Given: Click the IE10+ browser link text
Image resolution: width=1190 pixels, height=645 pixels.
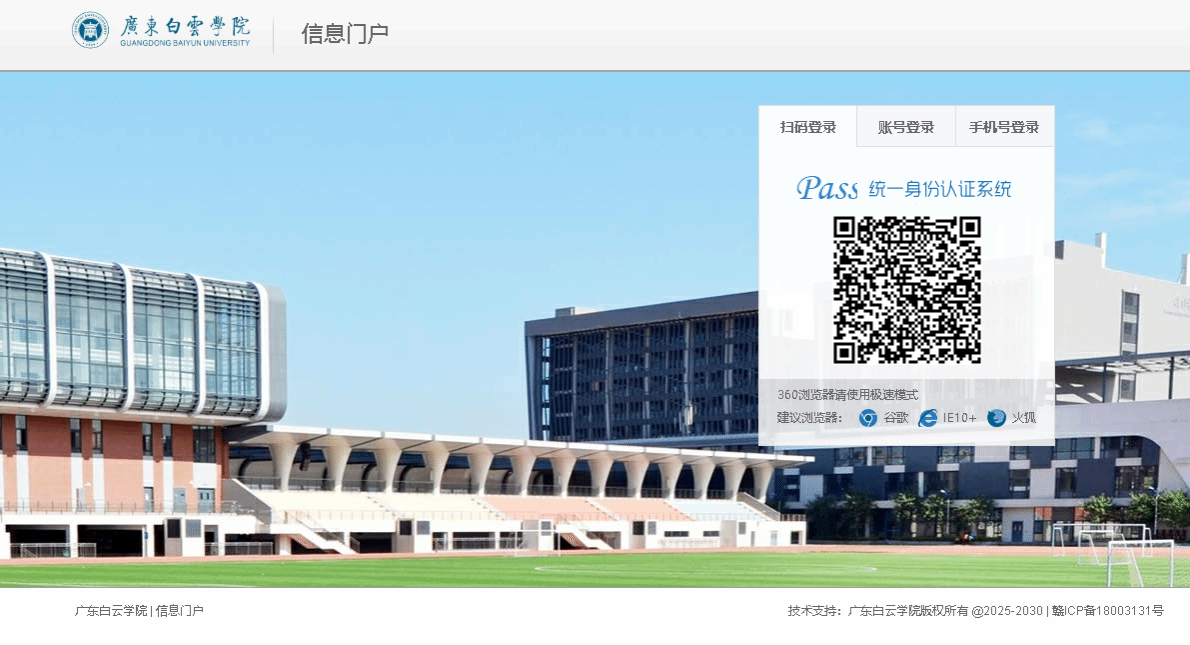Looking at the screenshot, I should click(959, 418).
